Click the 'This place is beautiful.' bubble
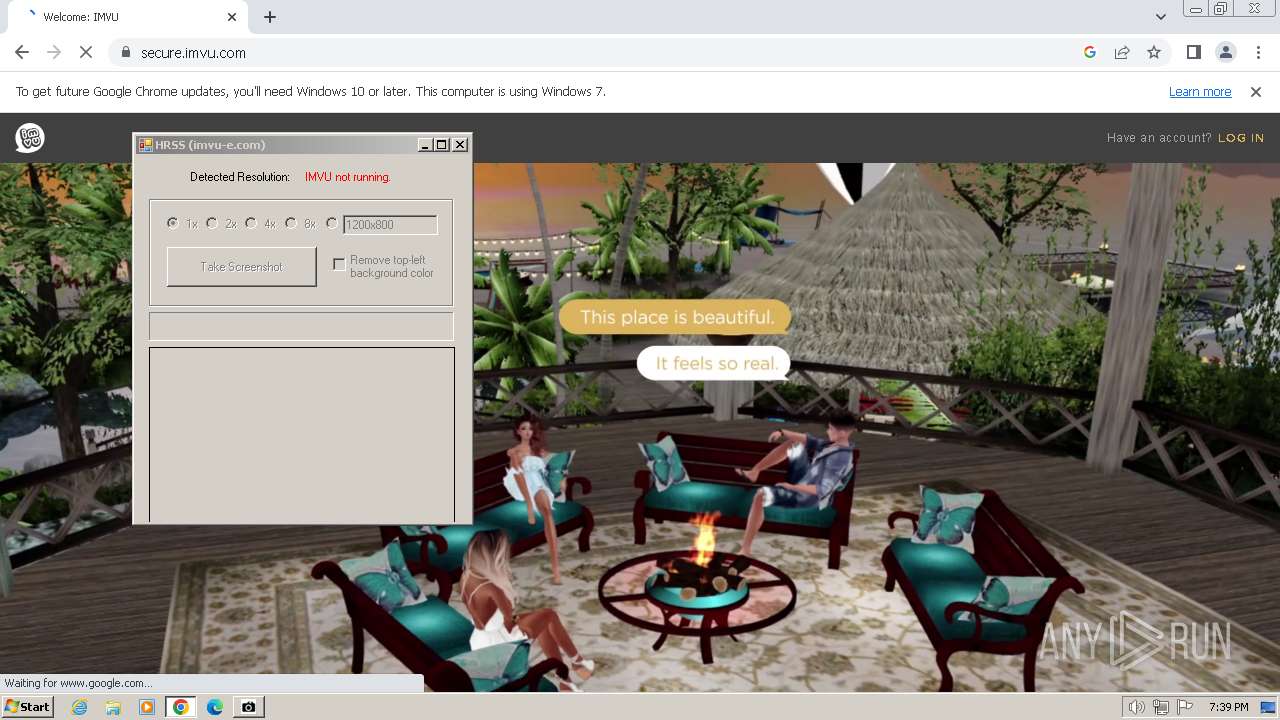 (x=676, y=317)
